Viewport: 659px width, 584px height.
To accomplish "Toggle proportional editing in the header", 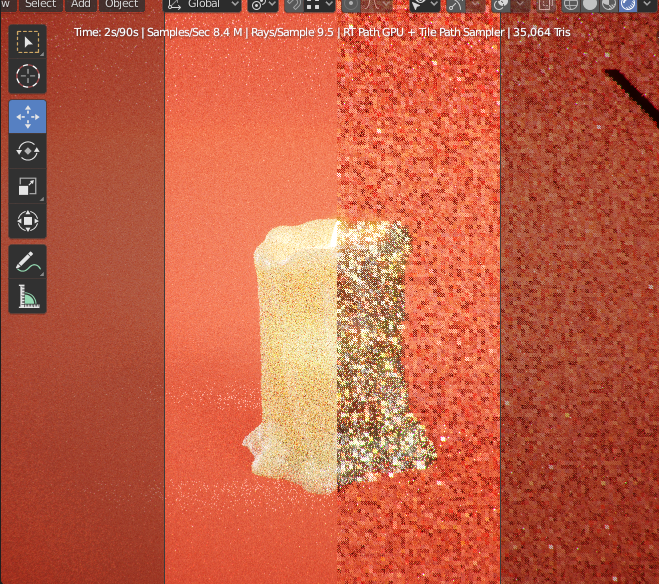I will point(352,4).
